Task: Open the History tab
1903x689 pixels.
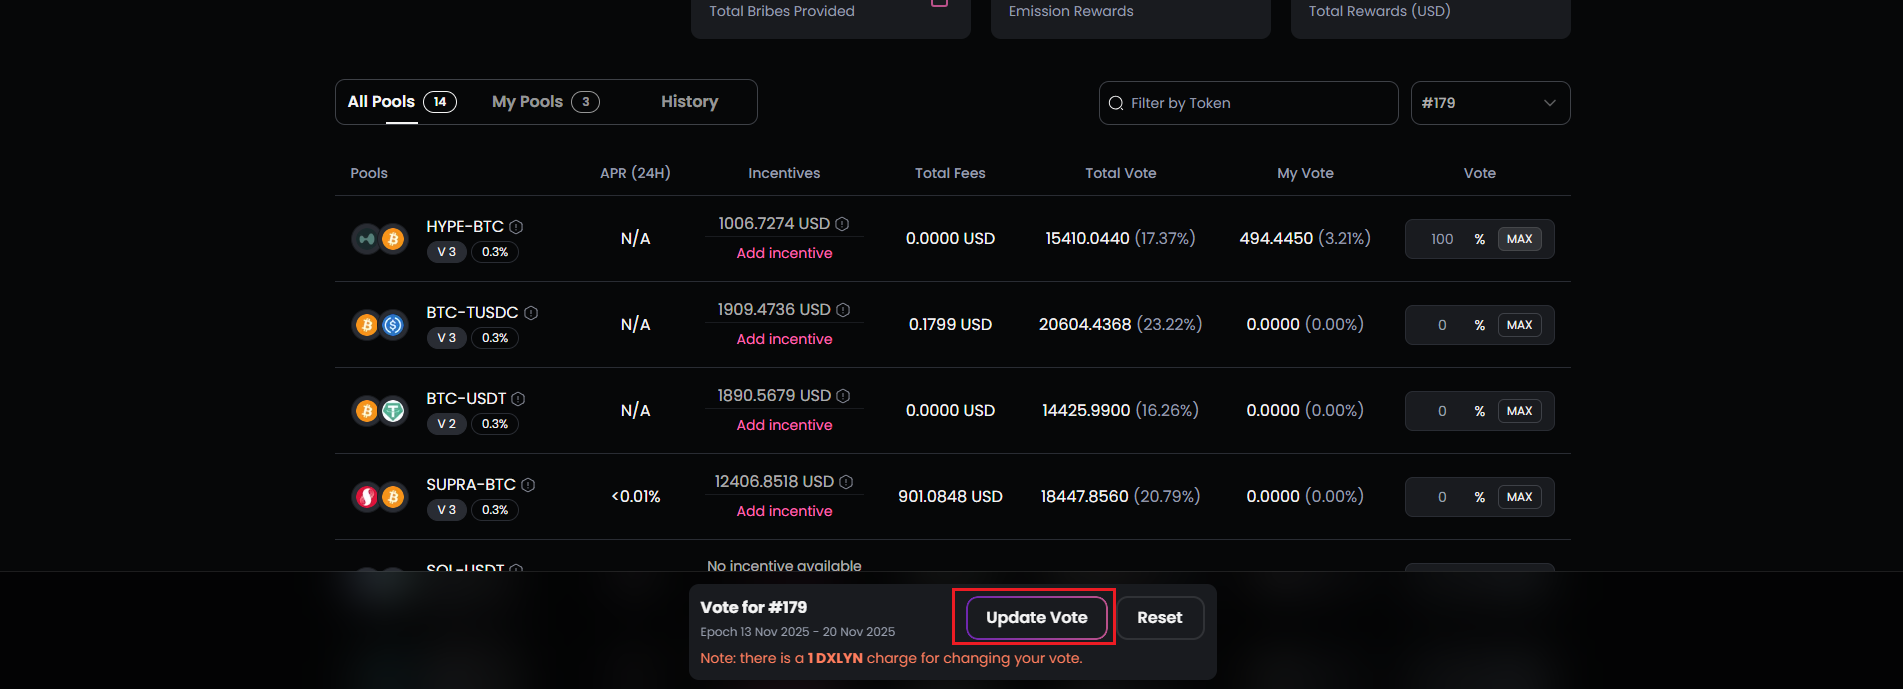Action: coord(689,102)
